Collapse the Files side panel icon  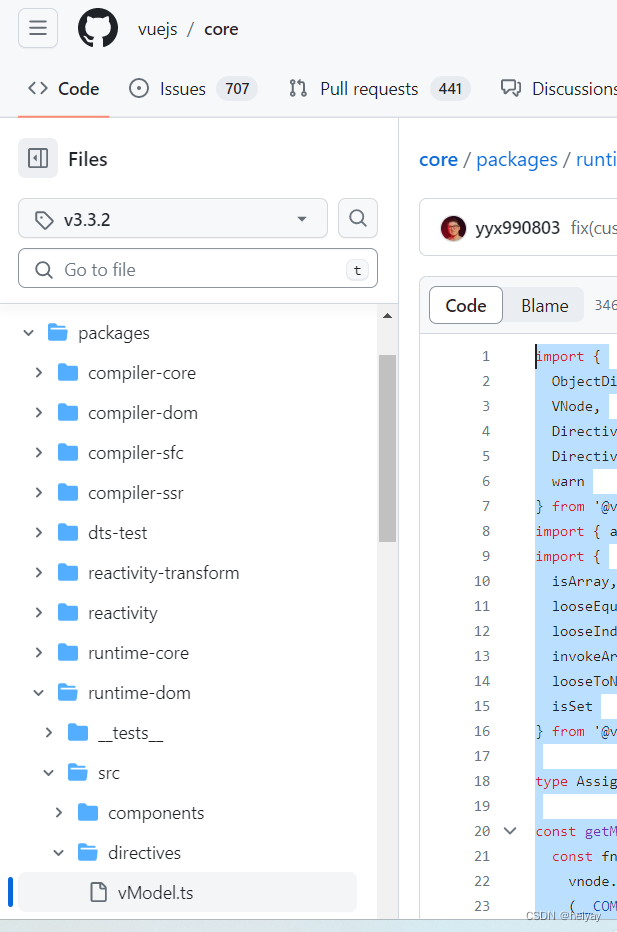pos(38,158)
